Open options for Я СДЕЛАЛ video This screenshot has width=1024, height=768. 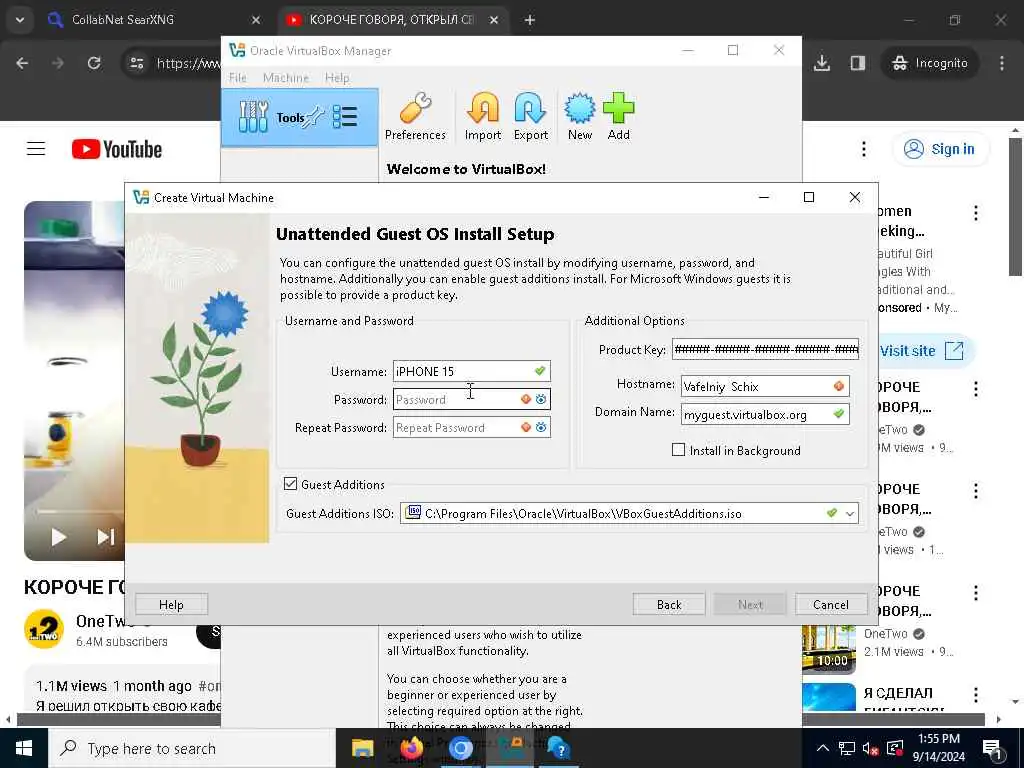(976, 694)
